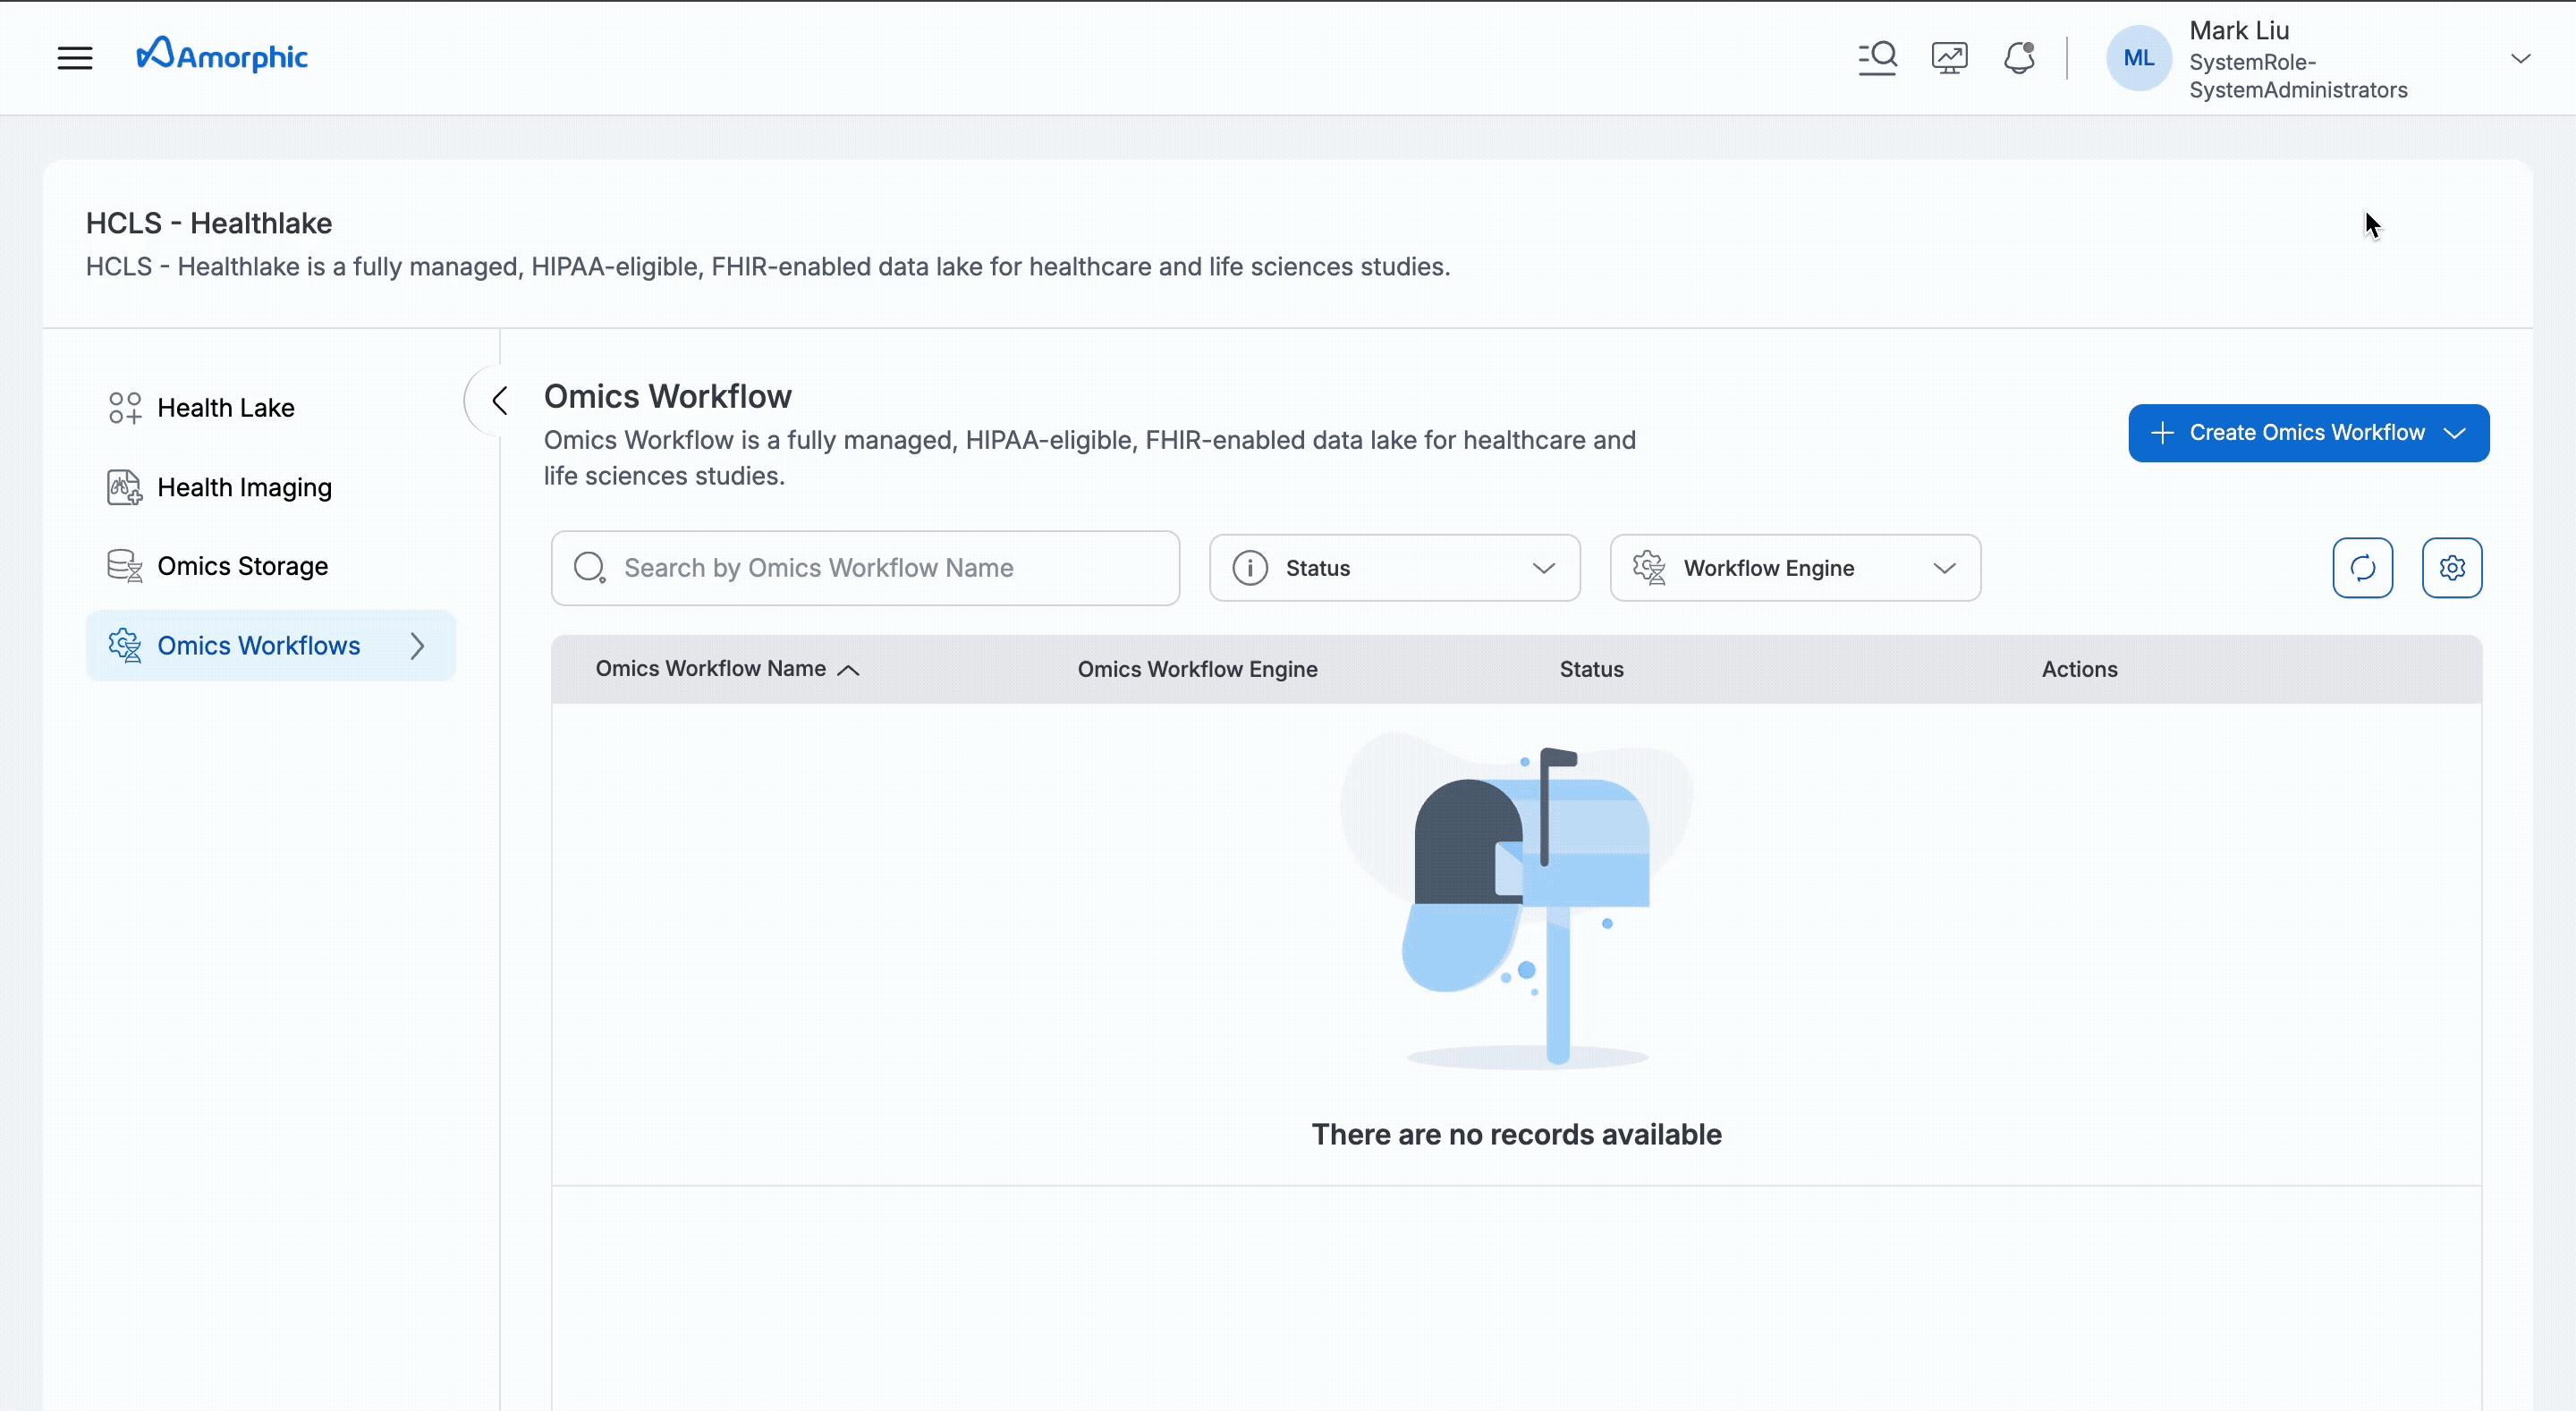The image size is (2576, 1411).
Task: Expand the Create Omics Workflow options arrow
Action: [2457, 432]
